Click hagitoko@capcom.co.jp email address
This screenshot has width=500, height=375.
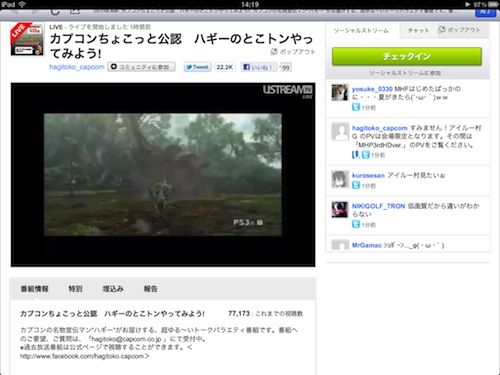[x=126, y=339]
